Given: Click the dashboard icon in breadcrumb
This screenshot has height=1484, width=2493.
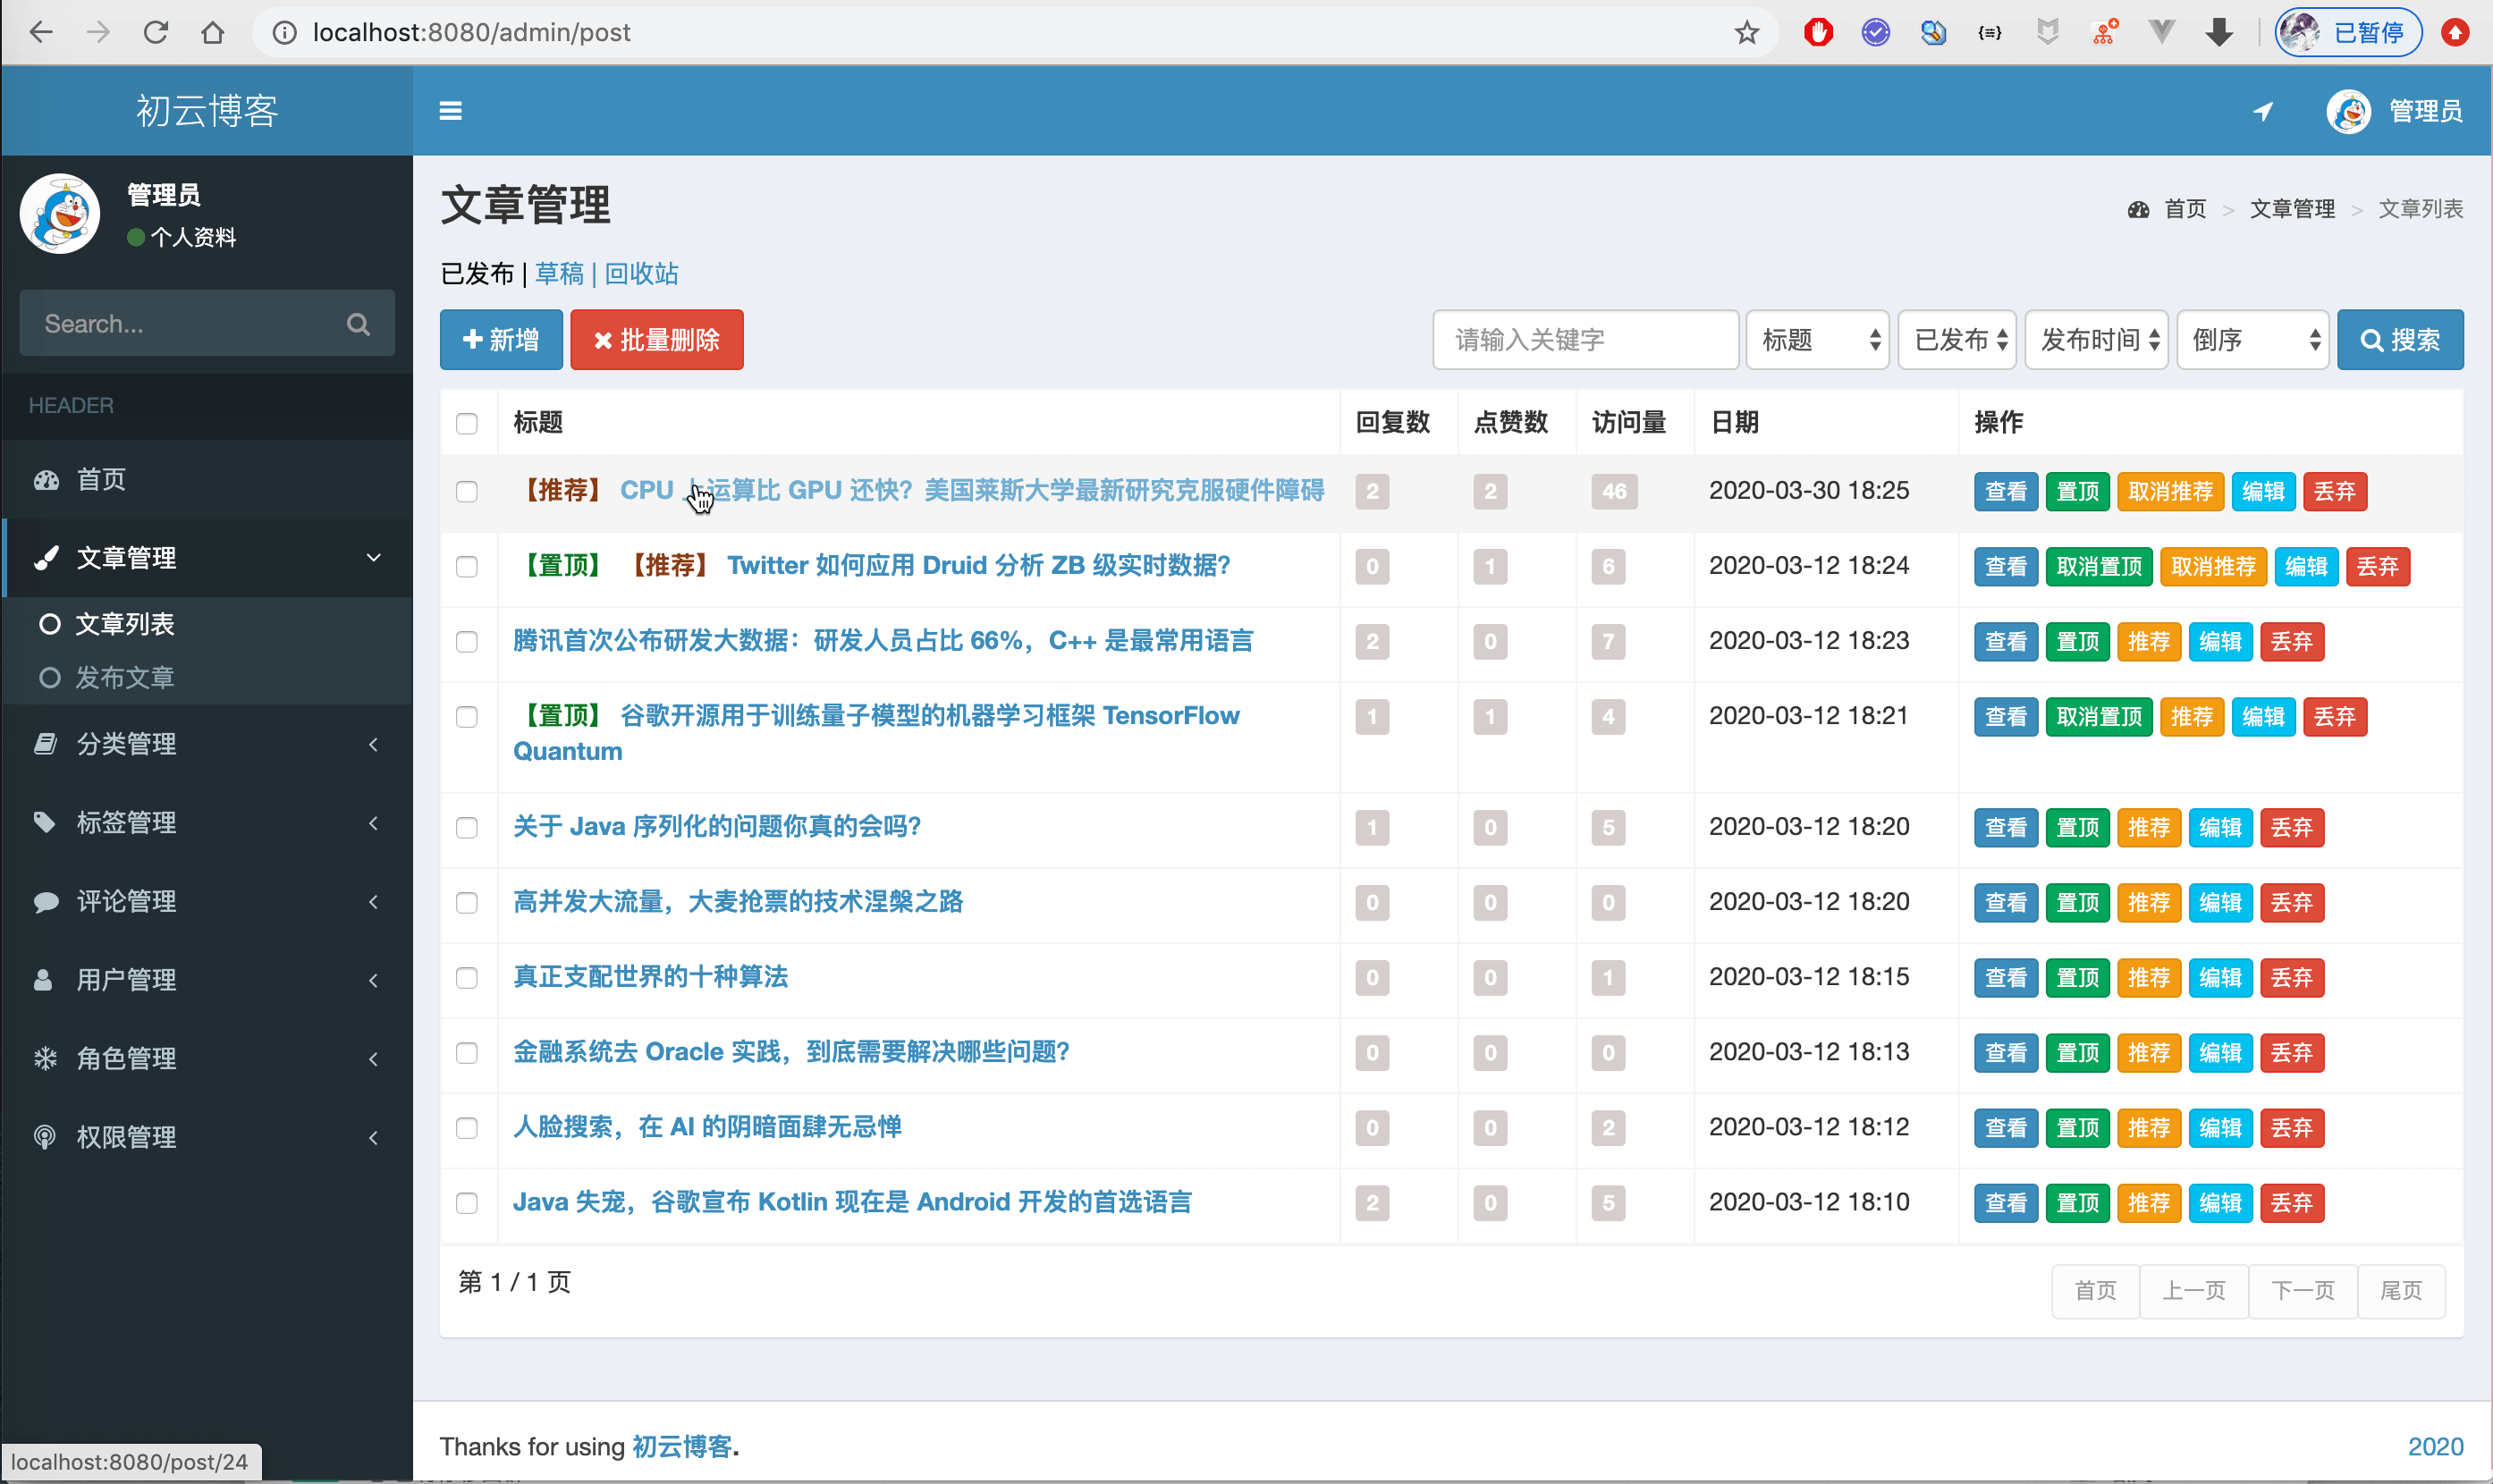Looking at the screenshot, I should (2138, 209).
